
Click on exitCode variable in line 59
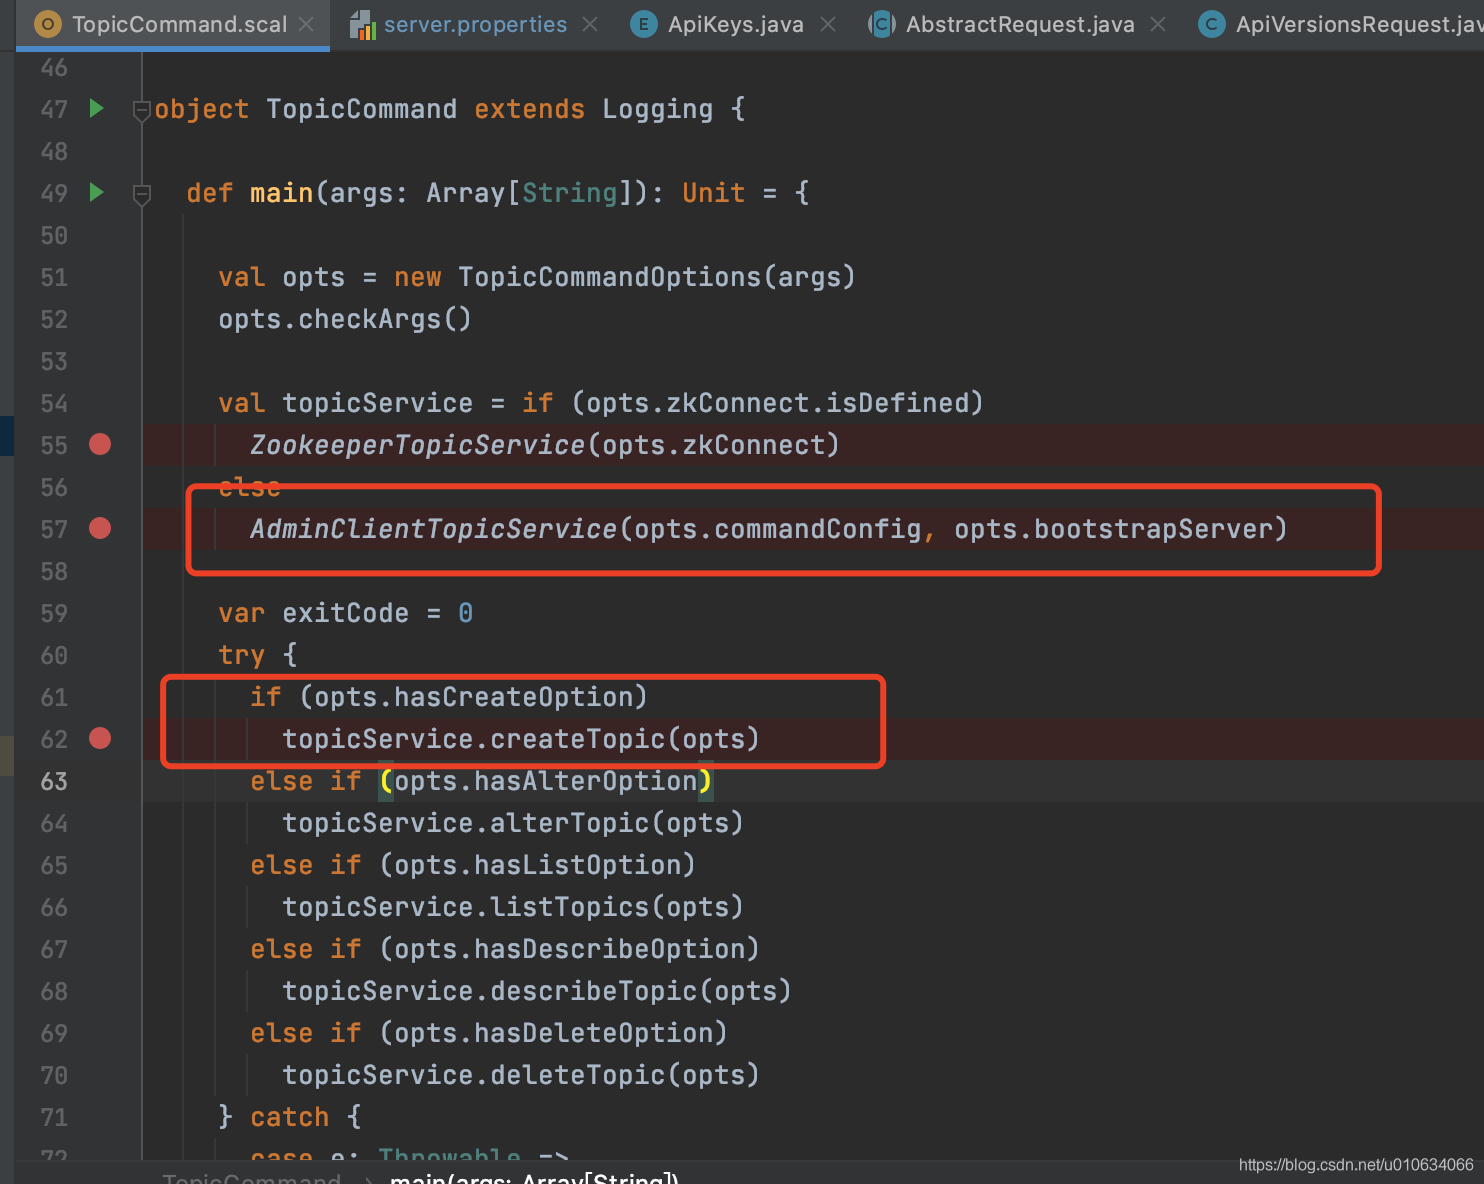tap(346, 613)
